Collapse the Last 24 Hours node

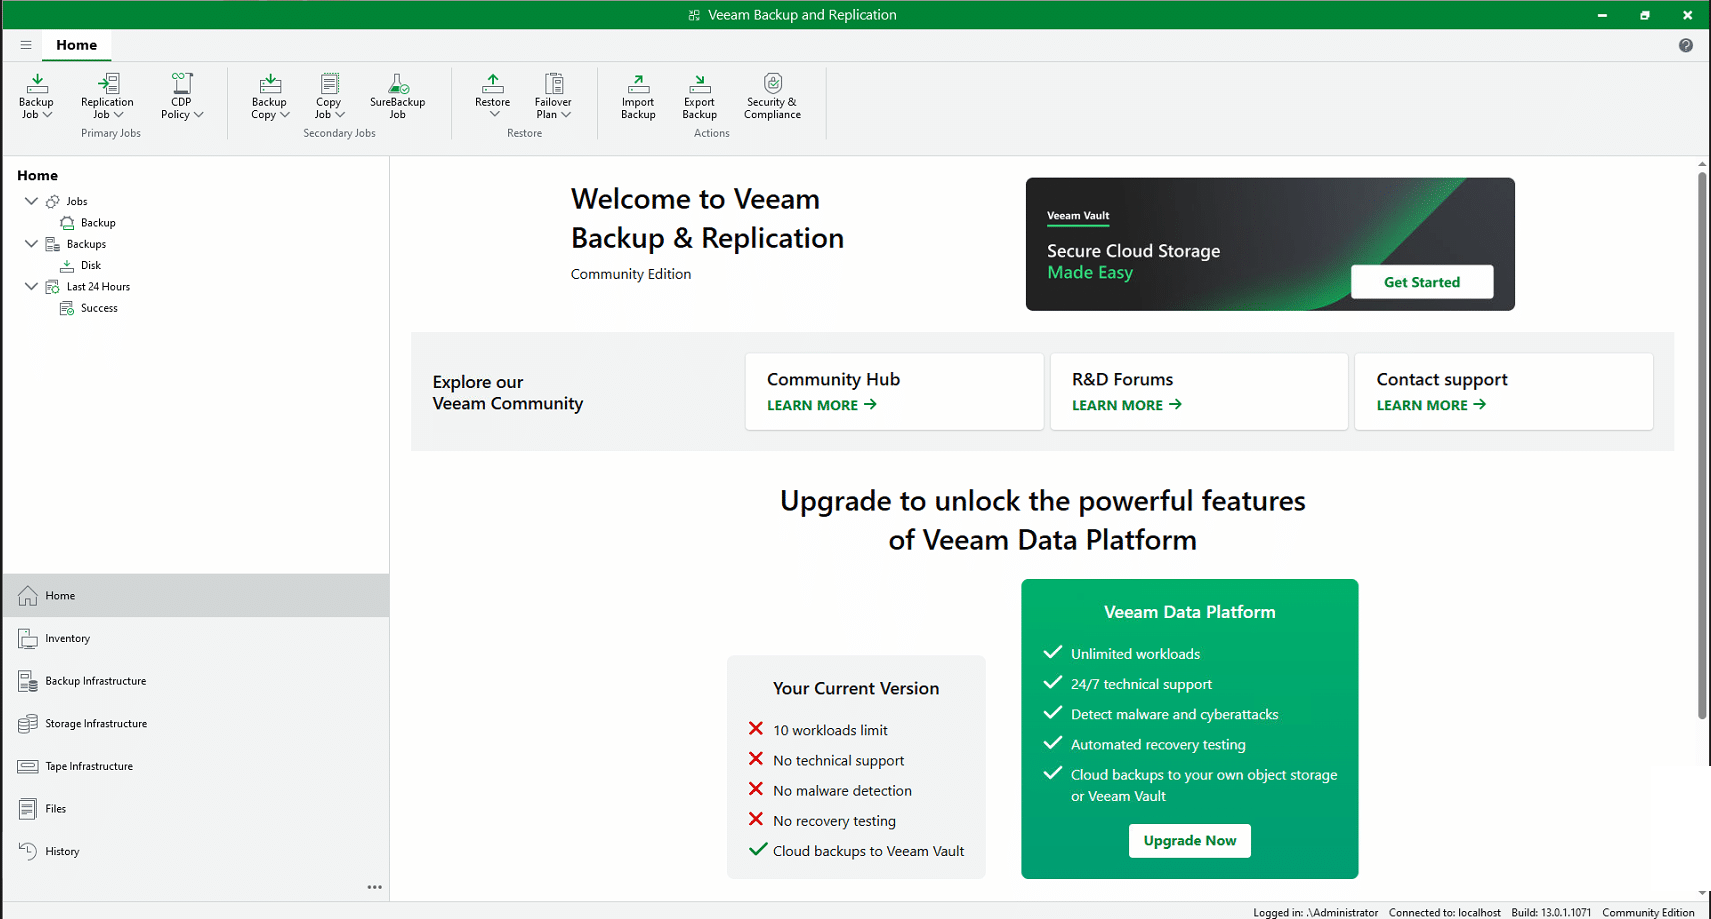pyautogui.click(x=31, y=286)
